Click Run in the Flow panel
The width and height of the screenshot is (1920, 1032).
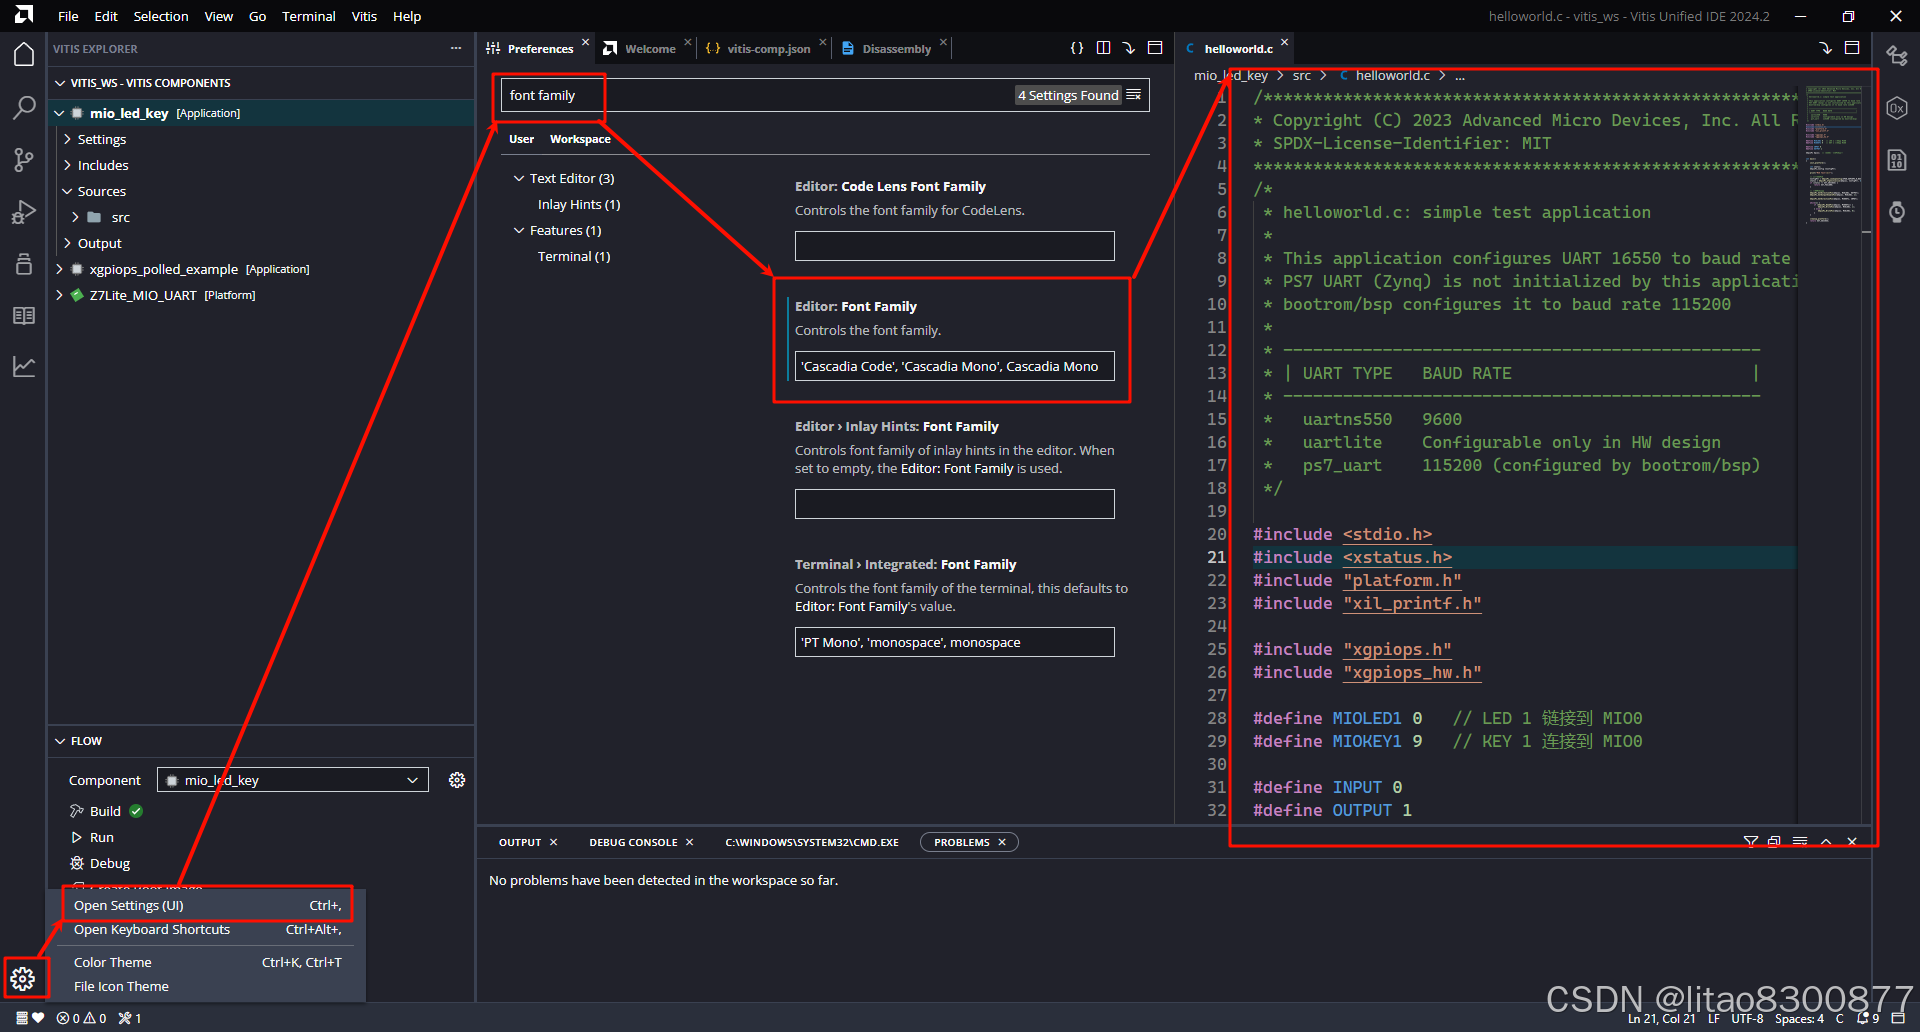[101, 837]
